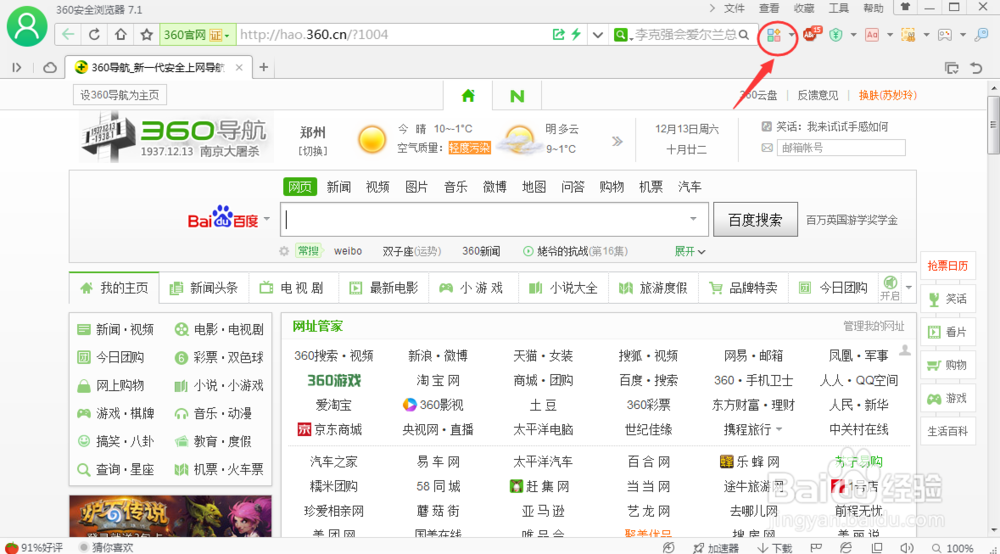The width and height of the screenshot is (1000, 554).
Task: Click the magnifier find icon at toolbar end
Action: point(982,35)
